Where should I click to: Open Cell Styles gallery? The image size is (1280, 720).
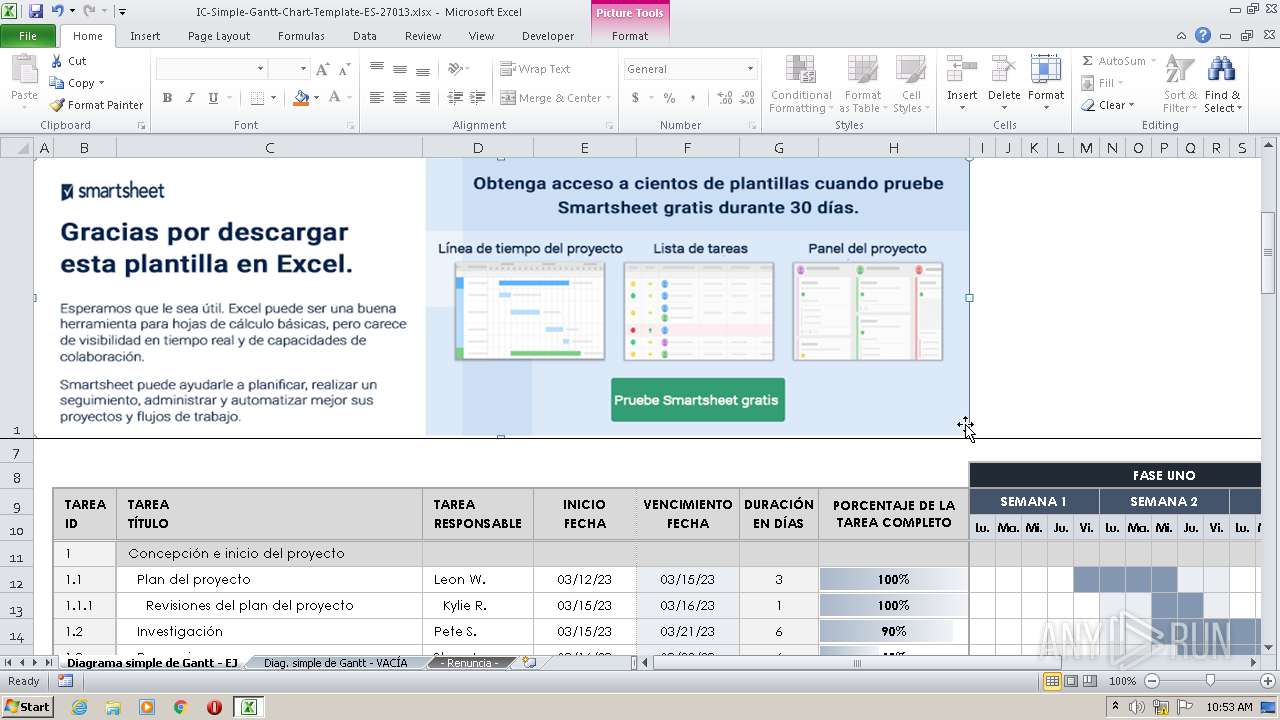click(910, 85)
